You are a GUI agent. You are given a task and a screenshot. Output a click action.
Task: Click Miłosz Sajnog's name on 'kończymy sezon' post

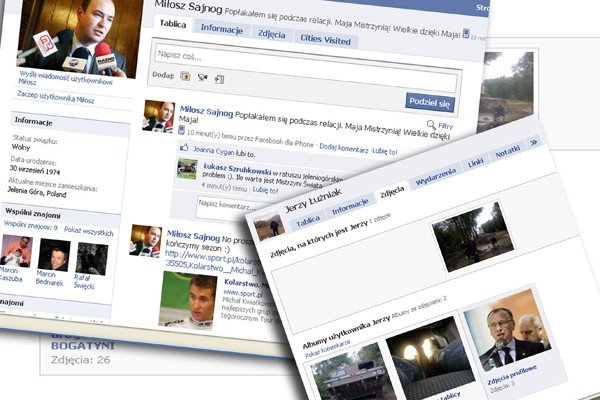click(x=193, y=236)
